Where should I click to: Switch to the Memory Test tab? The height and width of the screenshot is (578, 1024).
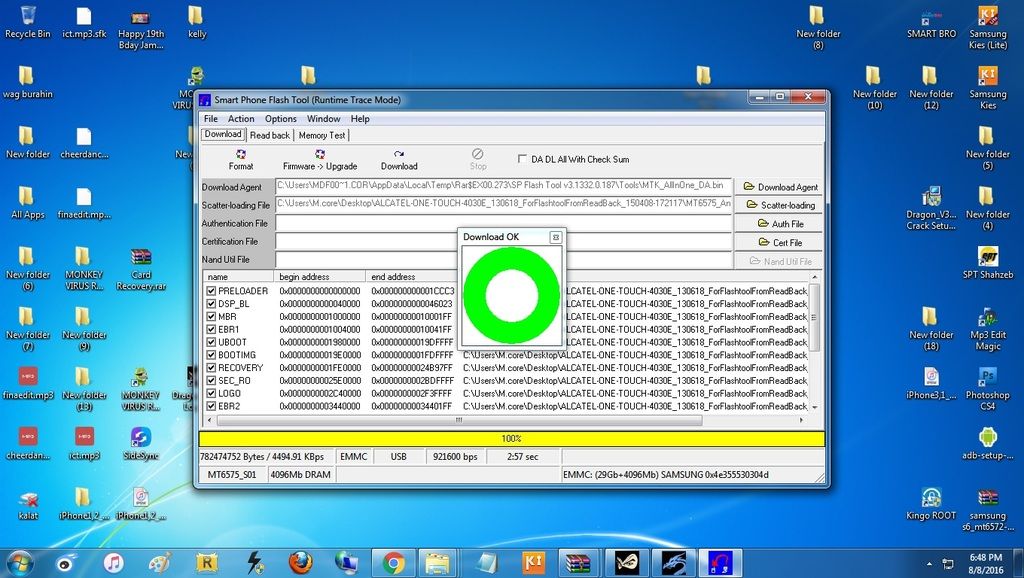(x=321, y=135)
